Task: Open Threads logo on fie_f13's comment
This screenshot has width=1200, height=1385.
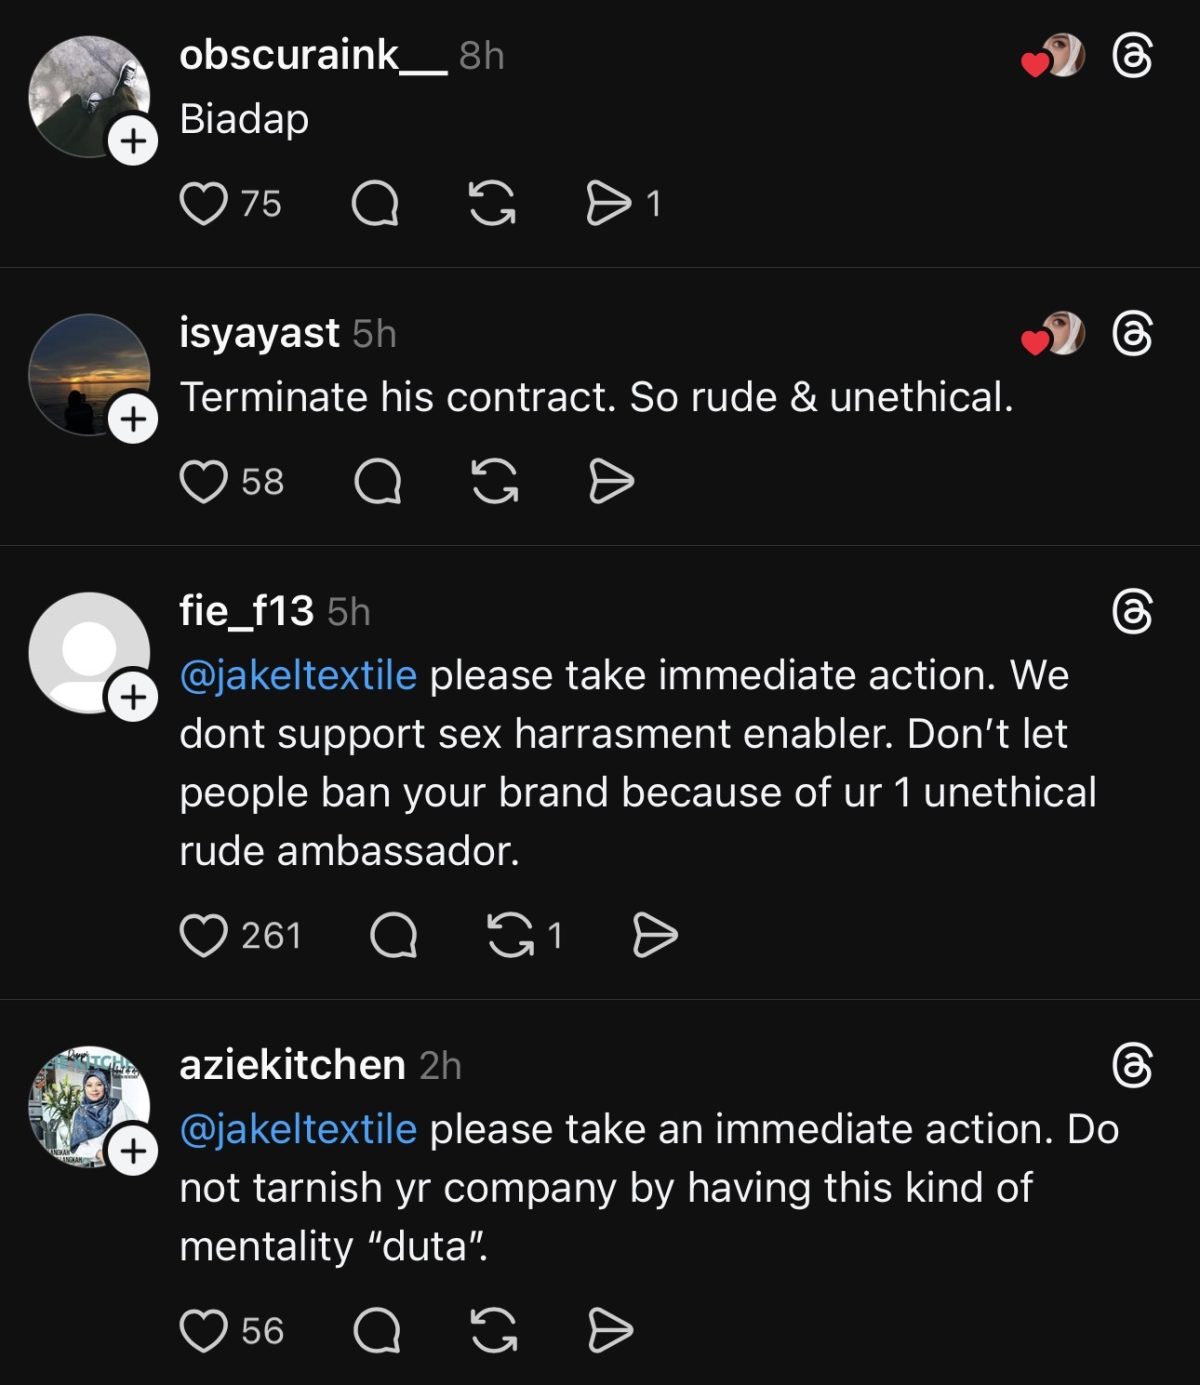Action: pyautogui.click(x=1132, y=611)
